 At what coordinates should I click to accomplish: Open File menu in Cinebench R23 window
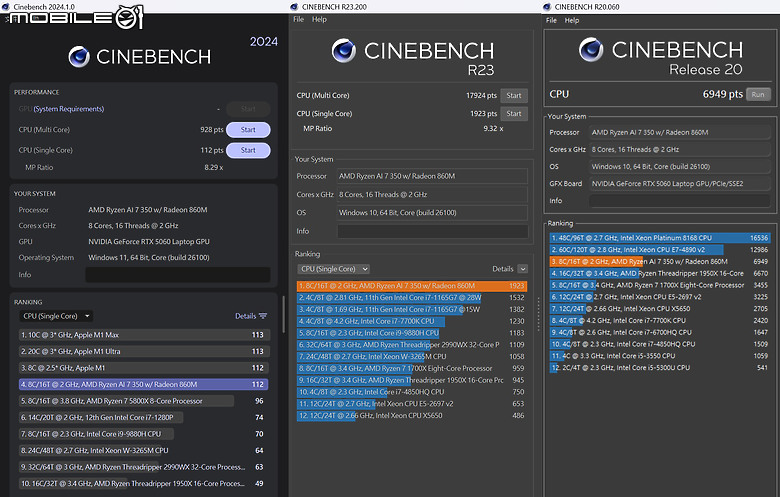coord(298,19)
